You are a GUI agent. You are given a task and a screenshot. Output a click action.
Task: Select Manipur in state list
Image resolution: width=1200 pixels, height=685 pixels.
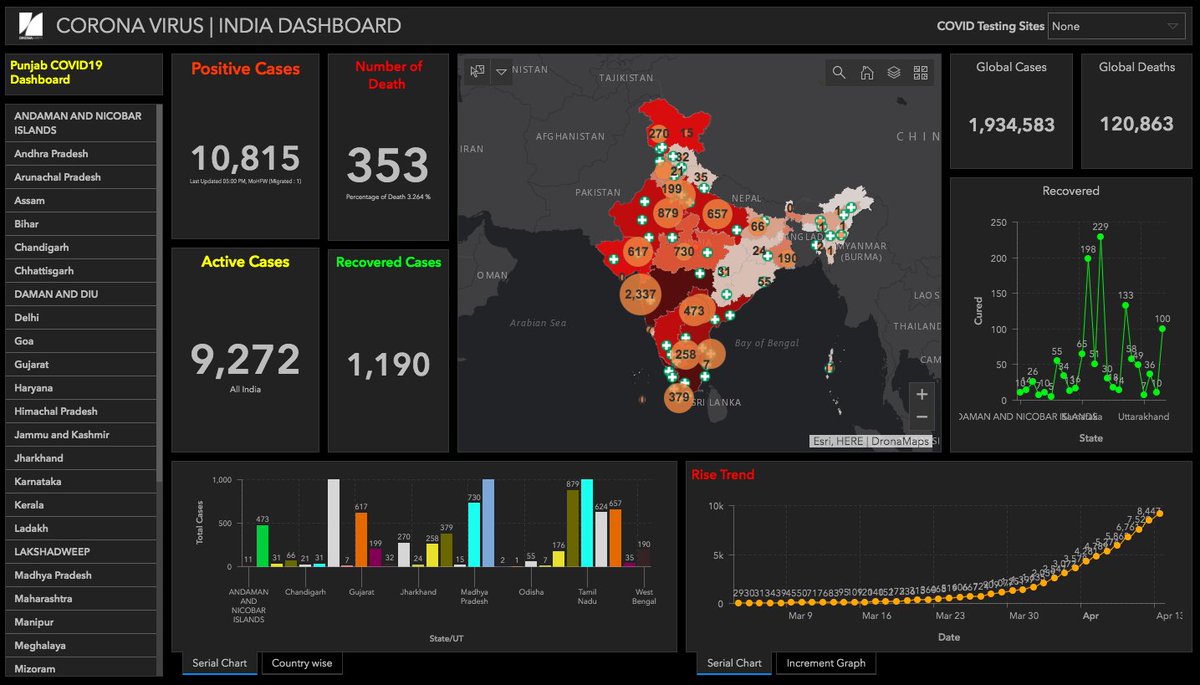80,622
